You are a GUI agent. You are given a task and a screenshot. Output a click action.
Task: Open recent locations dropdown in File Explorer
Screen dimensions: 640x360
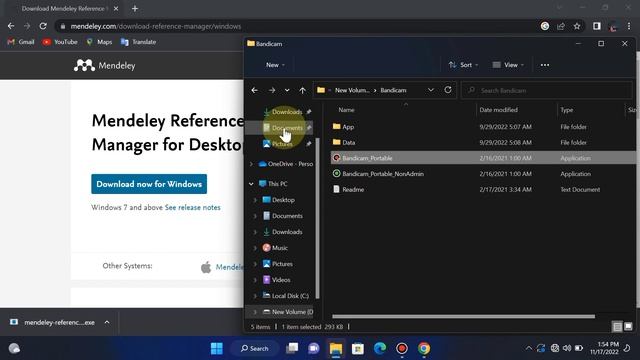click(x=287, y=90)
